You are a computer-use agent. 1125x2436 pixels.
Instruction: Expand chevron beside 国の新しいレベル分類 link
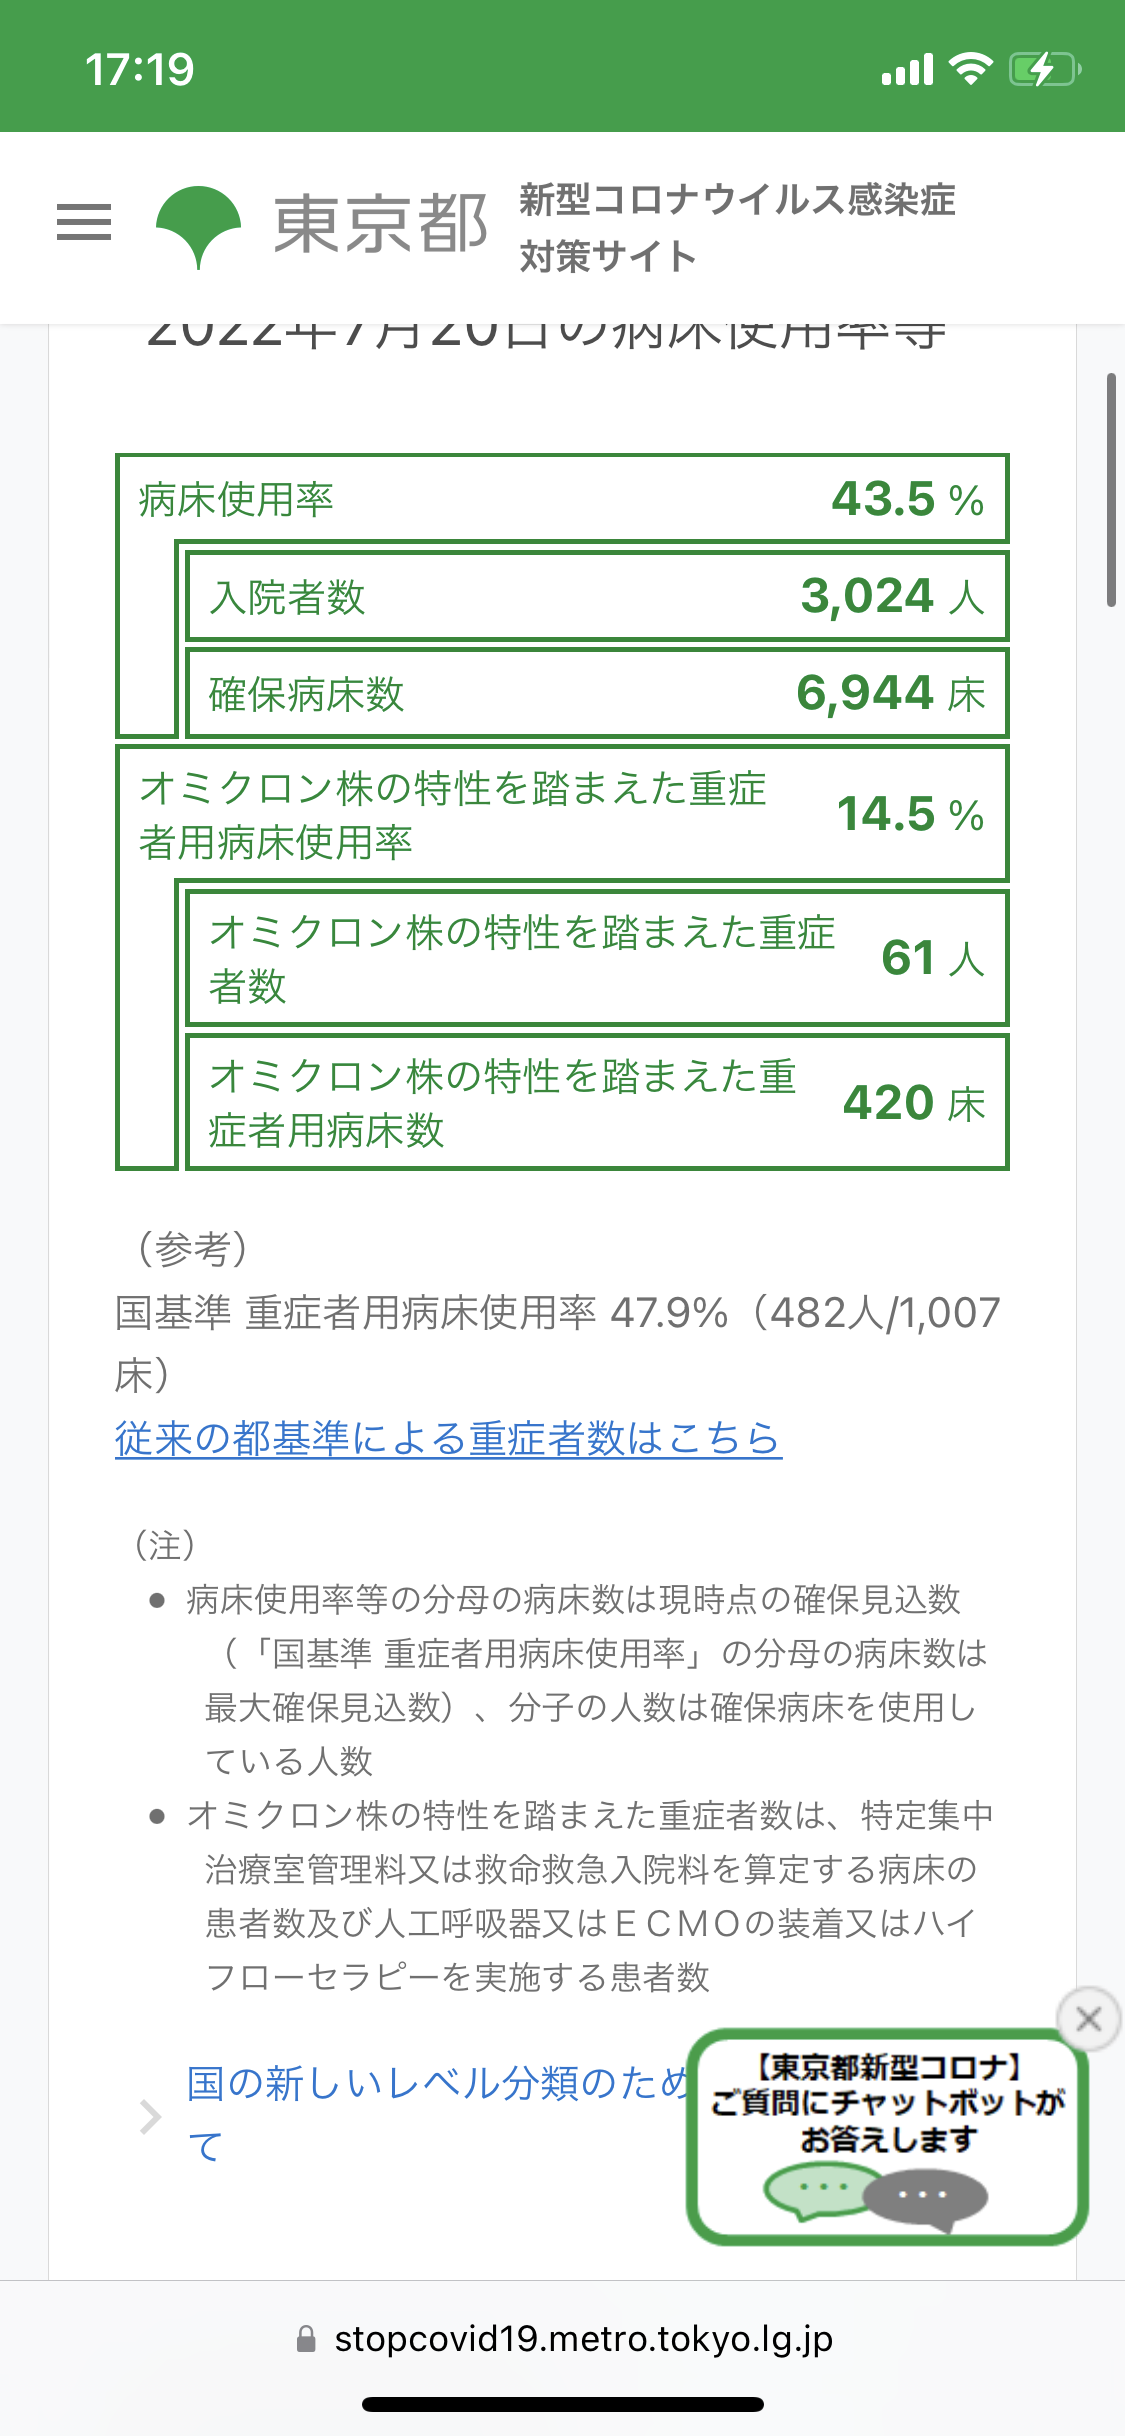pos(150,2117)
